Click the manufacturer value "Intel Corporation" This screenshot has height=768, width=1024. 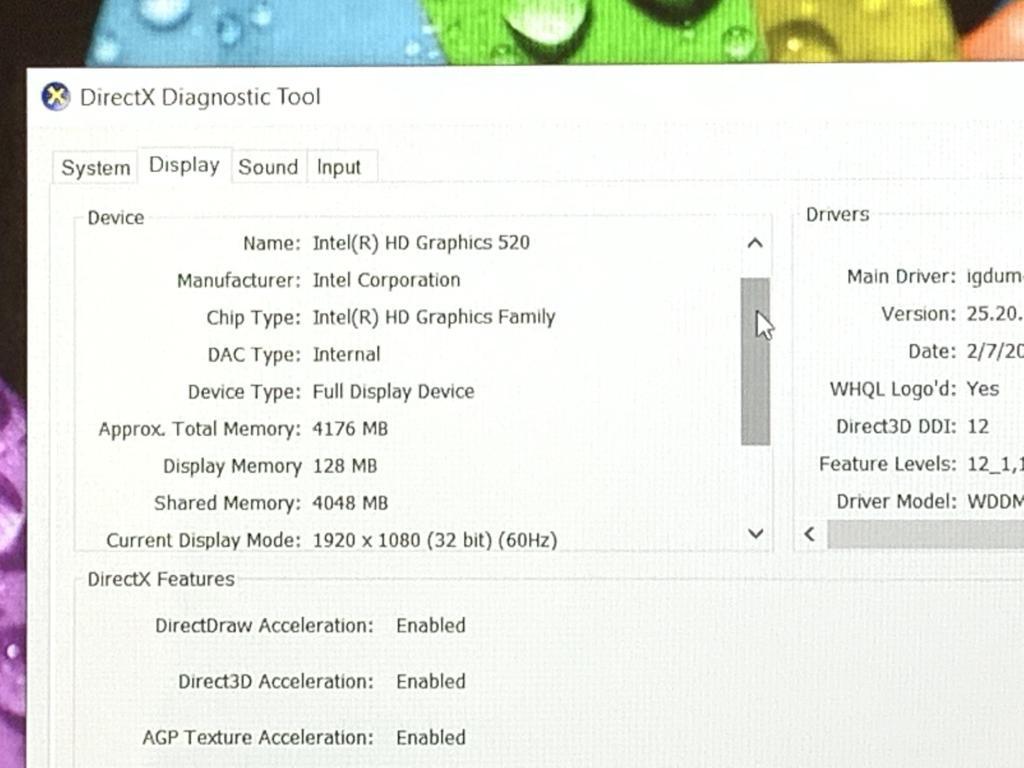click(x=387, y=280)
